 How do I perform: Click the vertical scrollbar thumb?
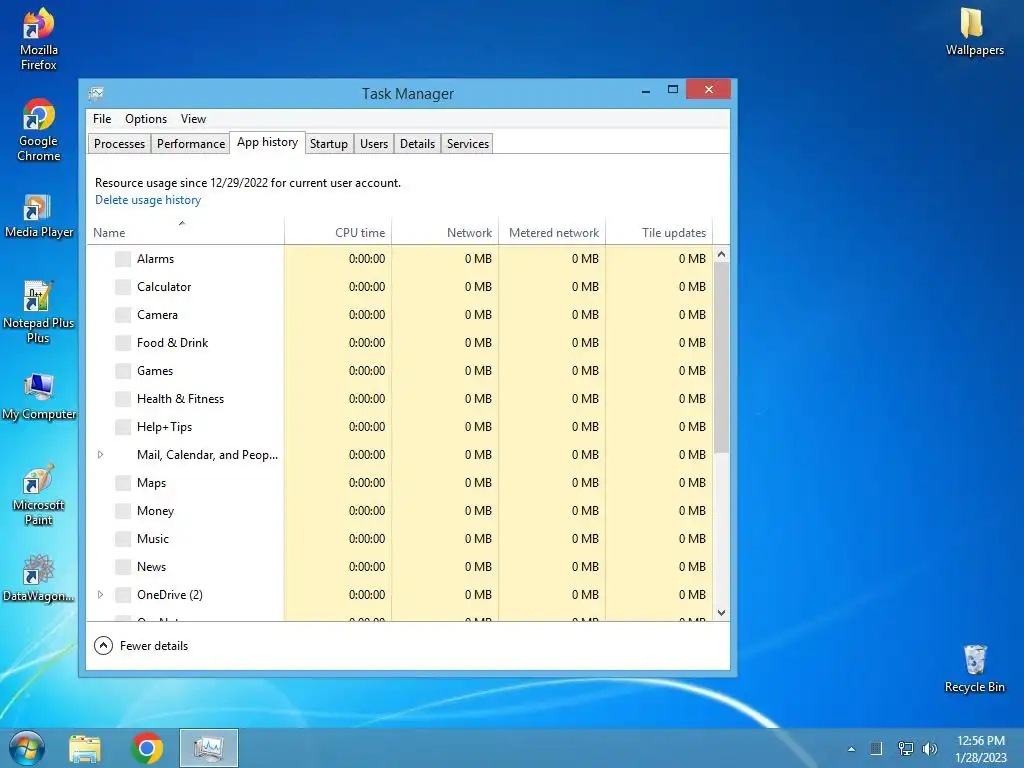point(722,358)
